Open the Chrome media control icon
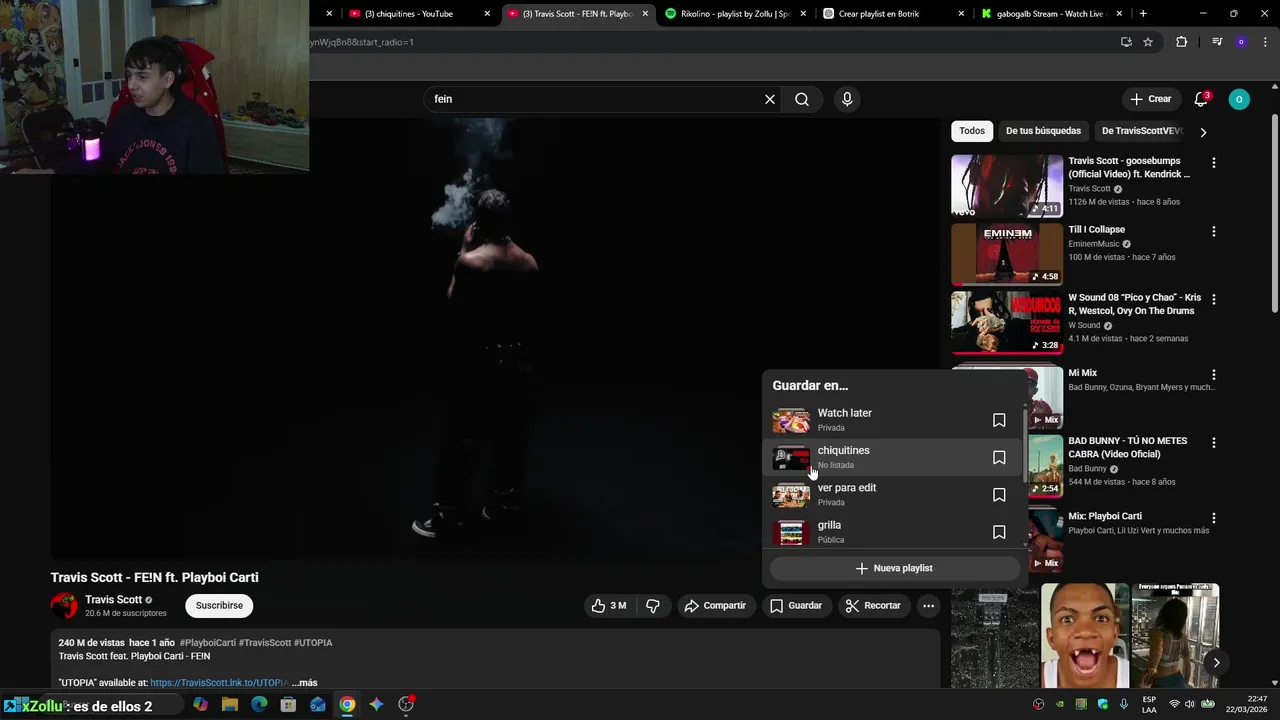Viewport: 1280px width, 720px height. [x=1217, y=42]
